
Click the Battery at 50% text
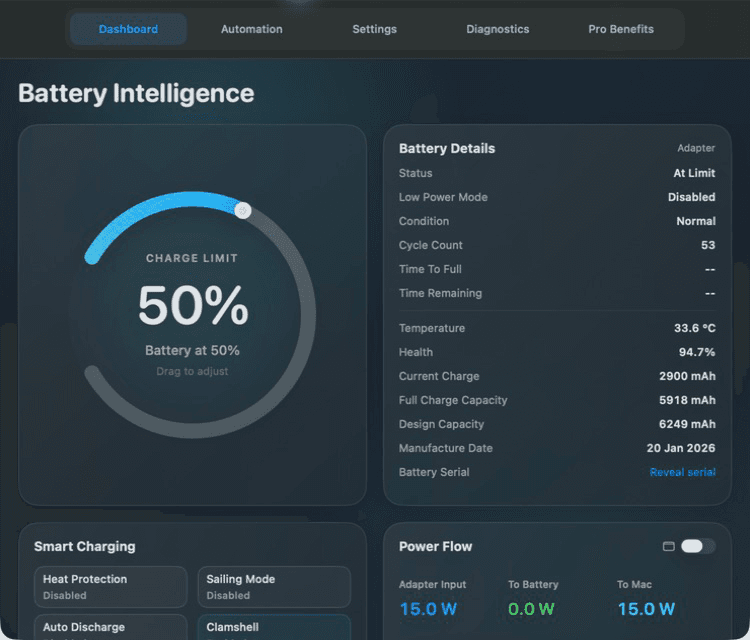(192, 350)
